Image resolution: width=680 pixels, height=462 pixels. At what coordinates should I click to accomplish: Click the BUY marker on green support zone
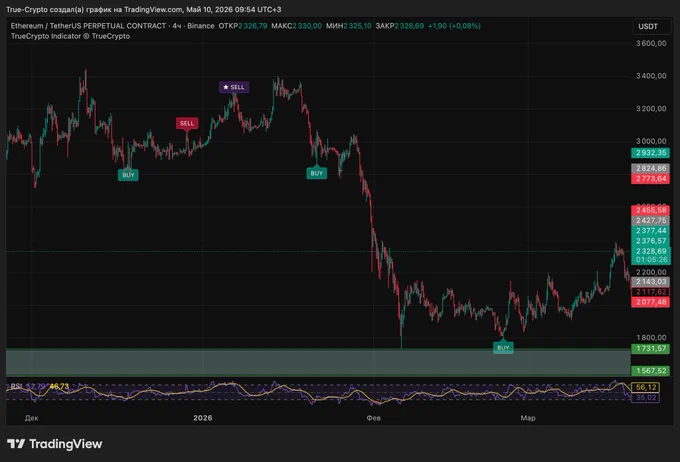[x=503, y=347]
